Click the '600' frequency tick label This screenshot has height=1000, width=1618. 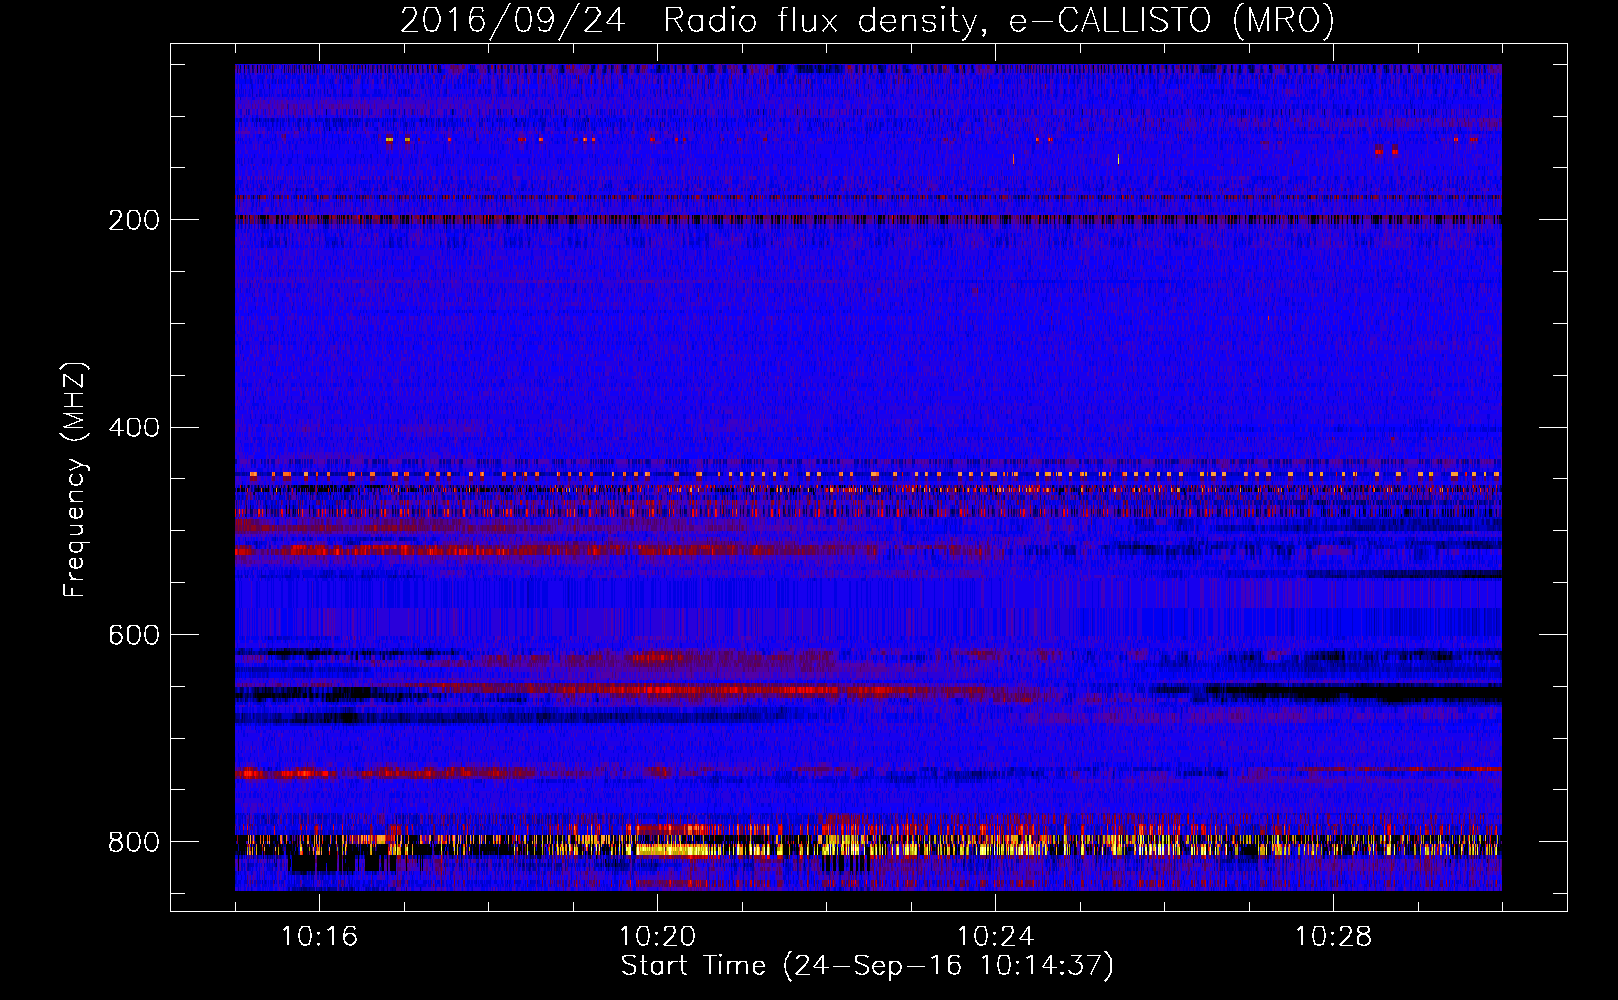[134, 635]
